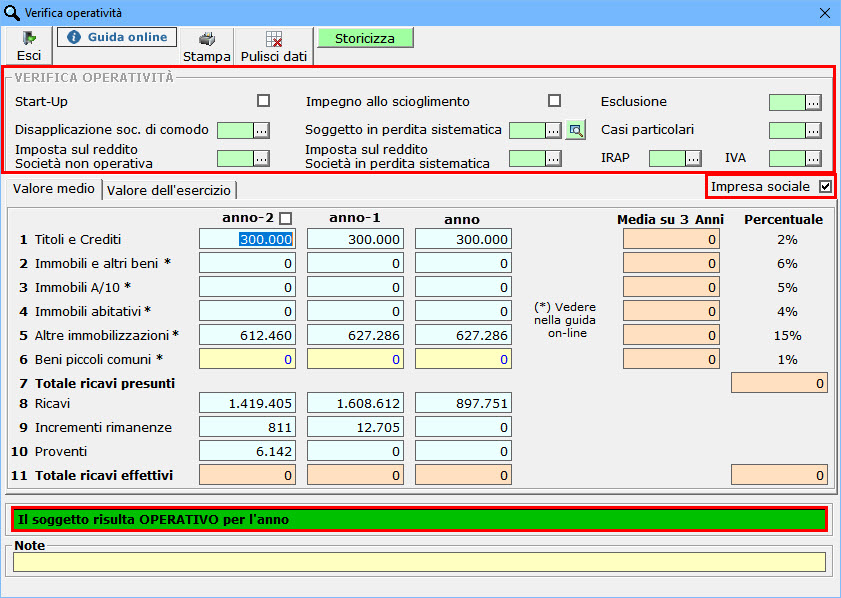Open the Guida online help
The height and width of the screenshot is (598, 841).
pyautogui.click(x=117, y=37)
